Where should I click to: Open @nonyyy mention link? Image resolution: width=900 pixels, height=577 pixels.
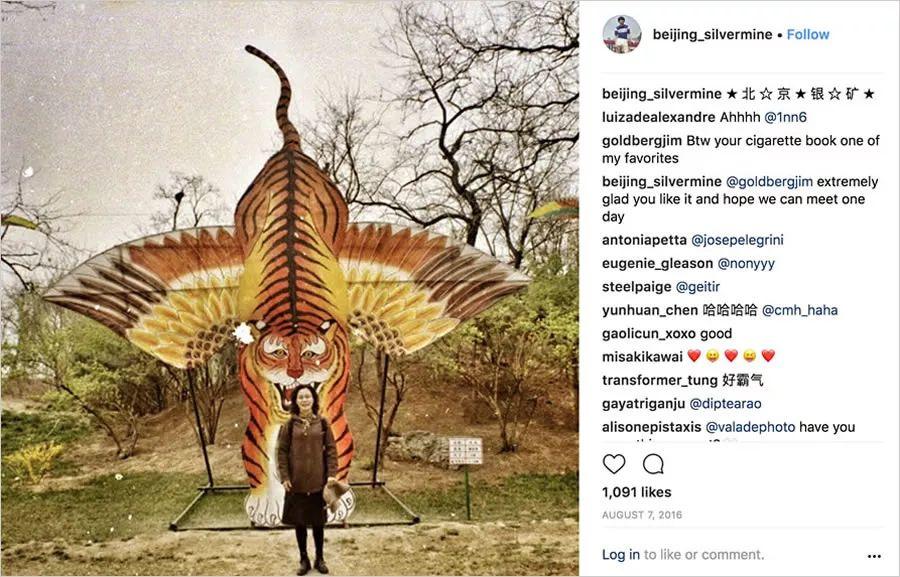[746, 264]
